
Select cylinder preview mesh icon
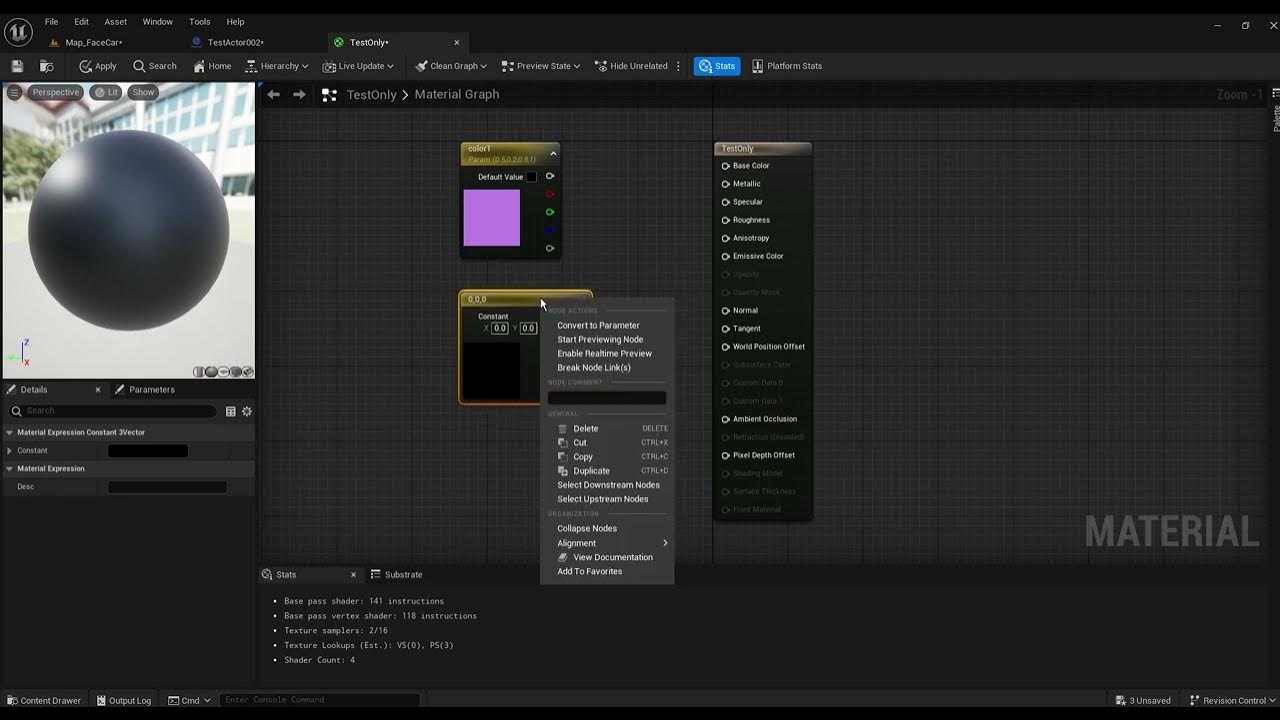click(x=200, y=372)
